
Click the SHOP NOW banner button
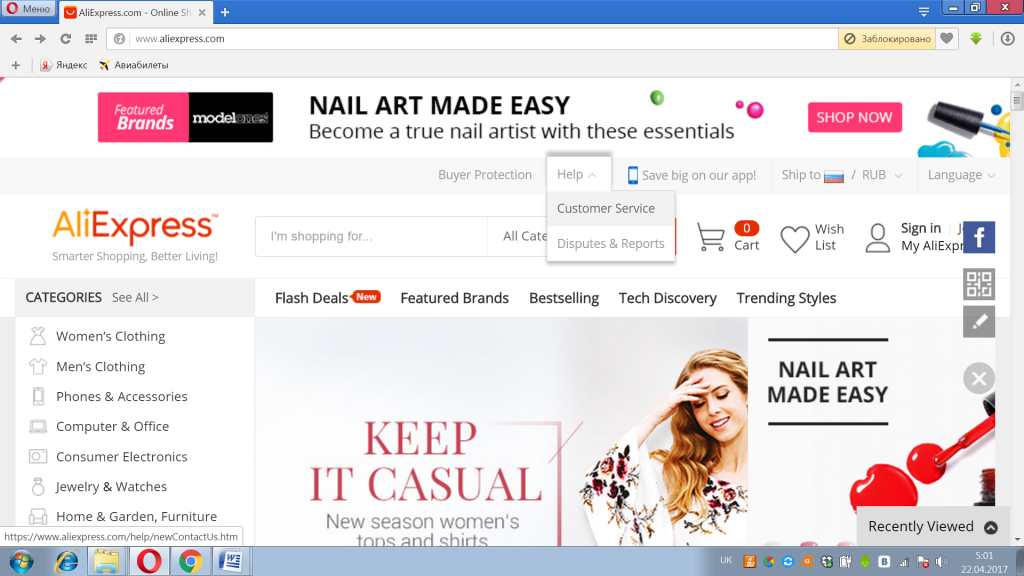[854, 117]
